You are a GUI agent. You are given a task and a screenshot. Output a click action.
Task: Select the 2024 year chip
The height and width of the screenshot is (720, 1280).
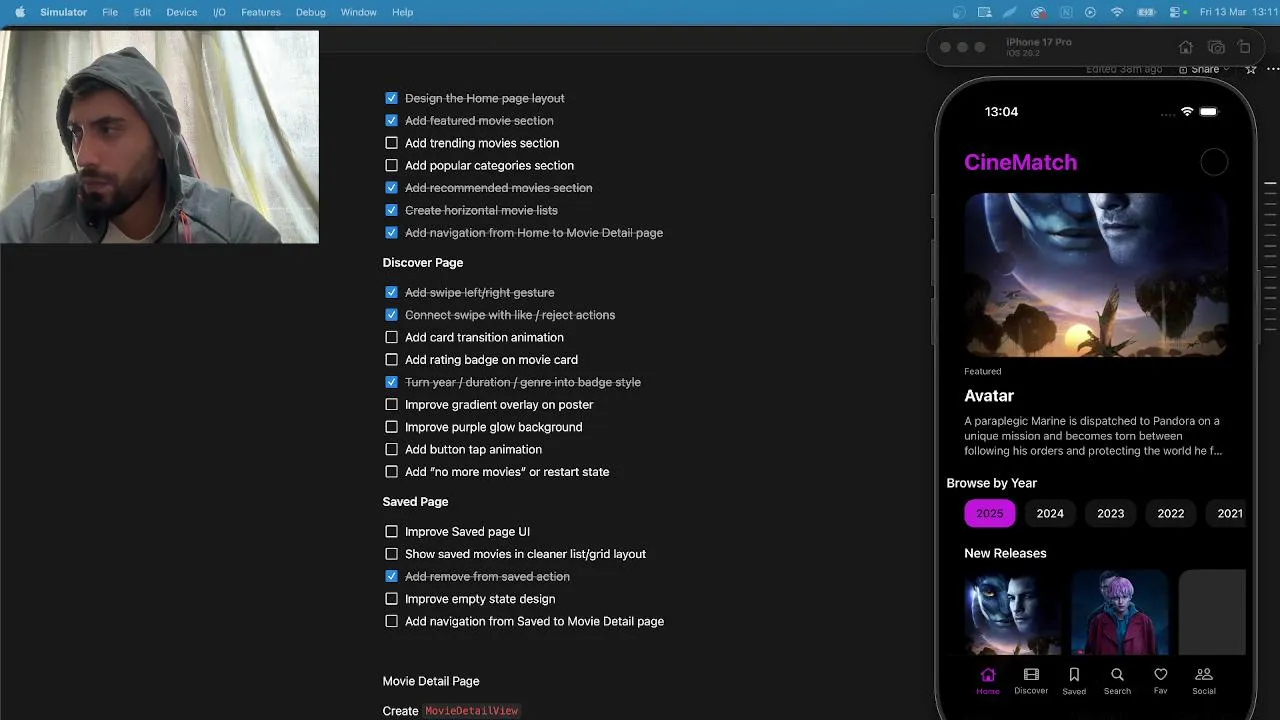(1050, 513)
